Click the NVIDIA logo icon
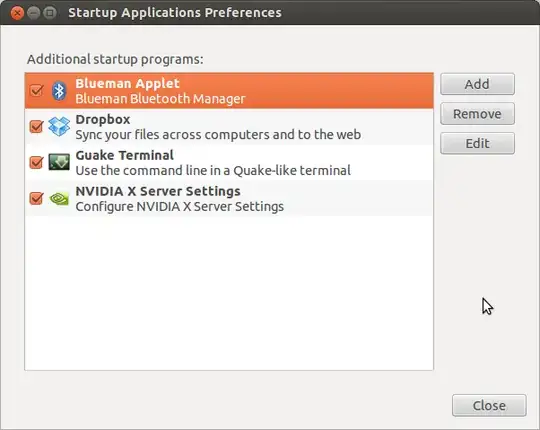Image resolution: width=540 pixels, height=430 pixels. point(59,198)
